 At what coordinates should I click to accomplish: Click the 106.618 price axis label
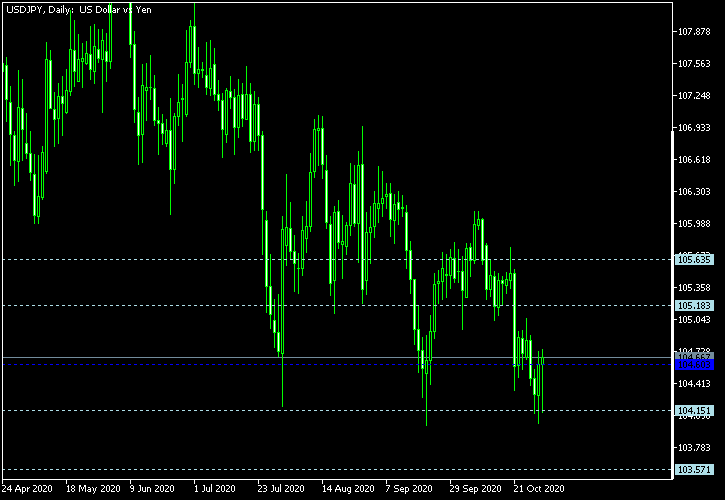[x=694, y=160]
